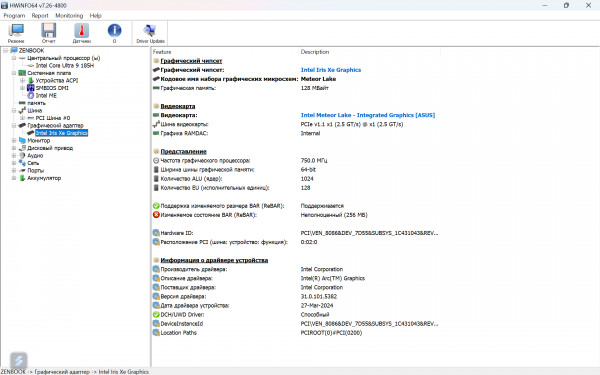
Task: Launch the Driver Update toolbar icon
Action: (x=150, y=33)
